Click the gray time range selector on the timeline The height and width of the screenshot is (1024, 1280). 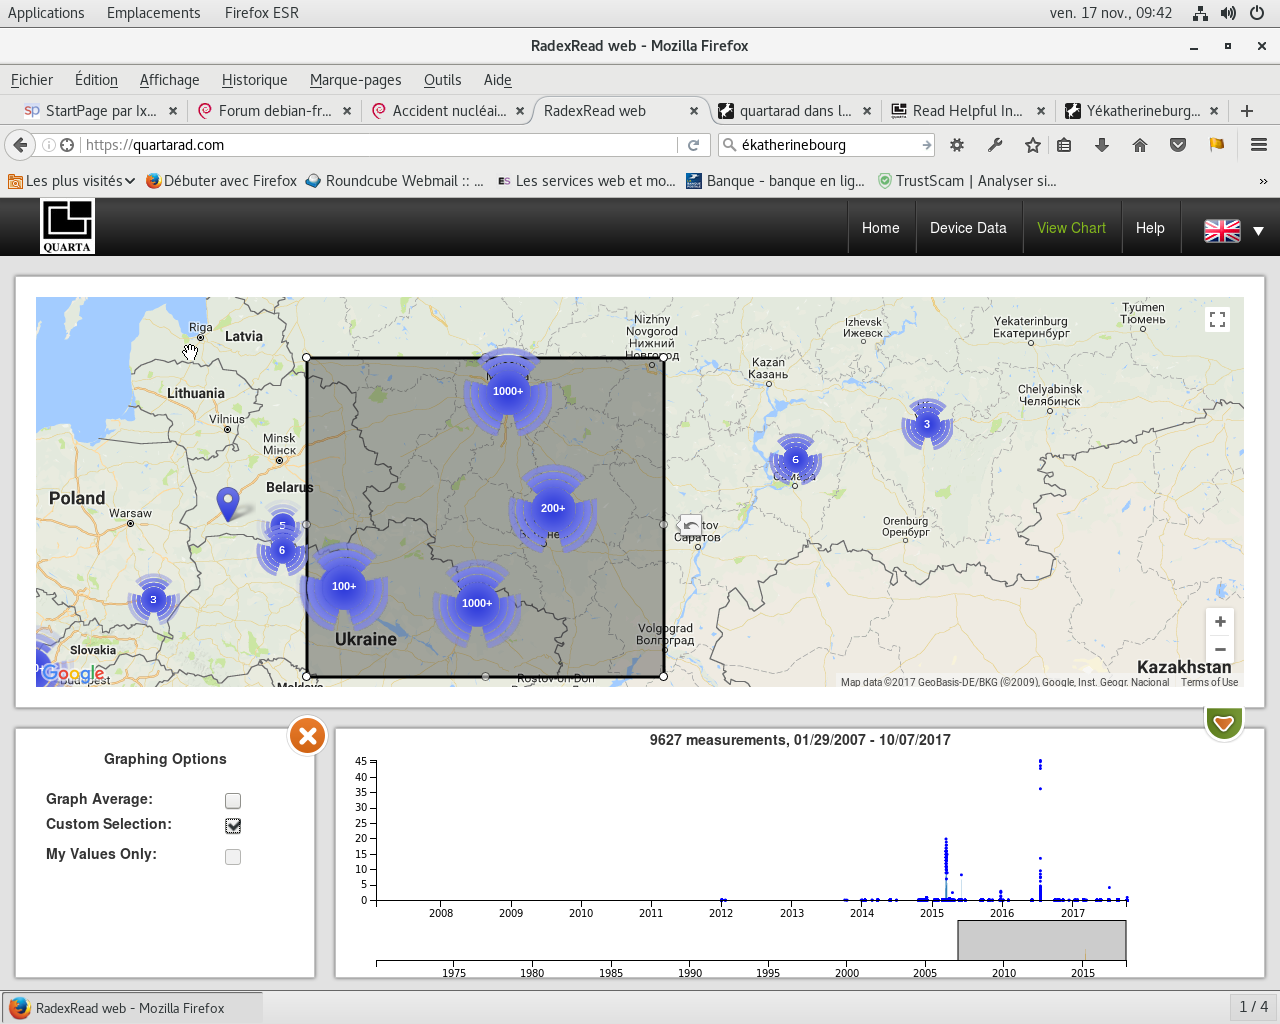[1042, 941]
